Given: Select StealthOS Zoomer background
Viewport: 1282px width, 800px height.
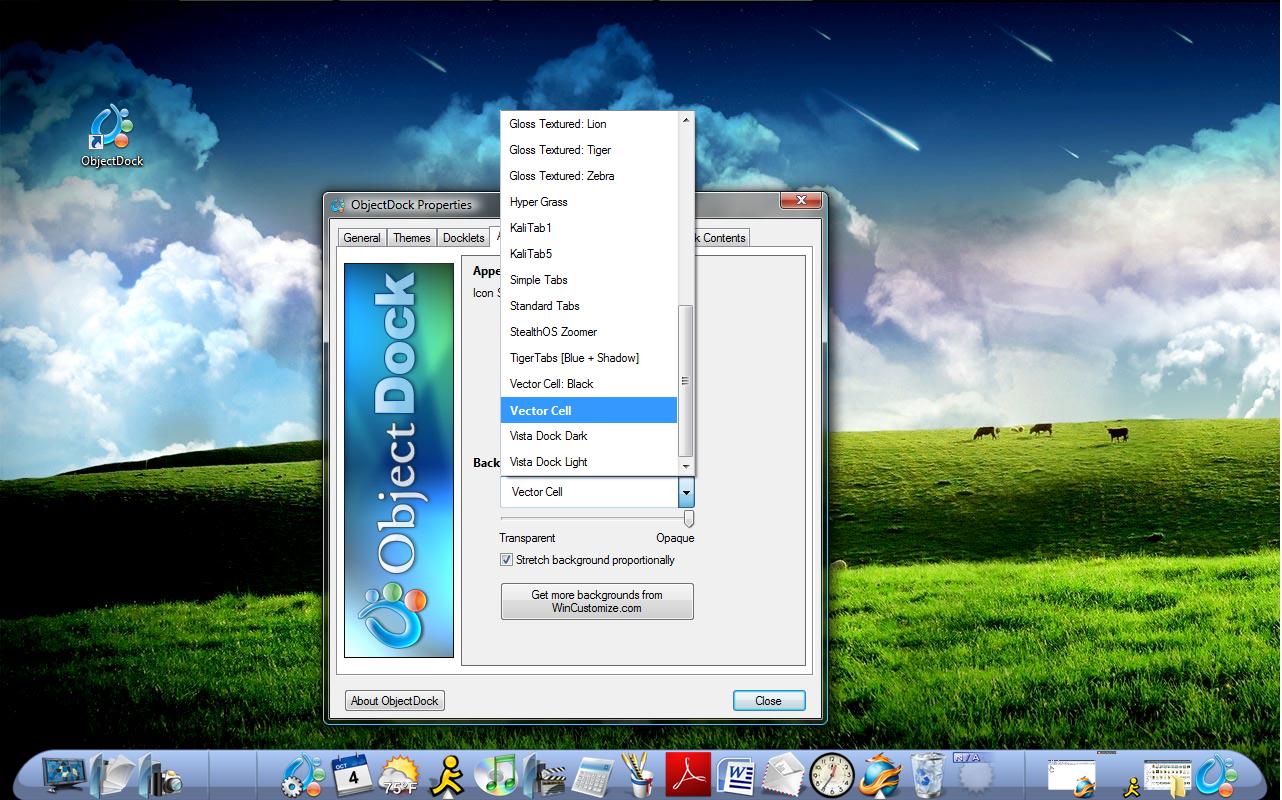Looking at the screenshot, I should 589,332.
